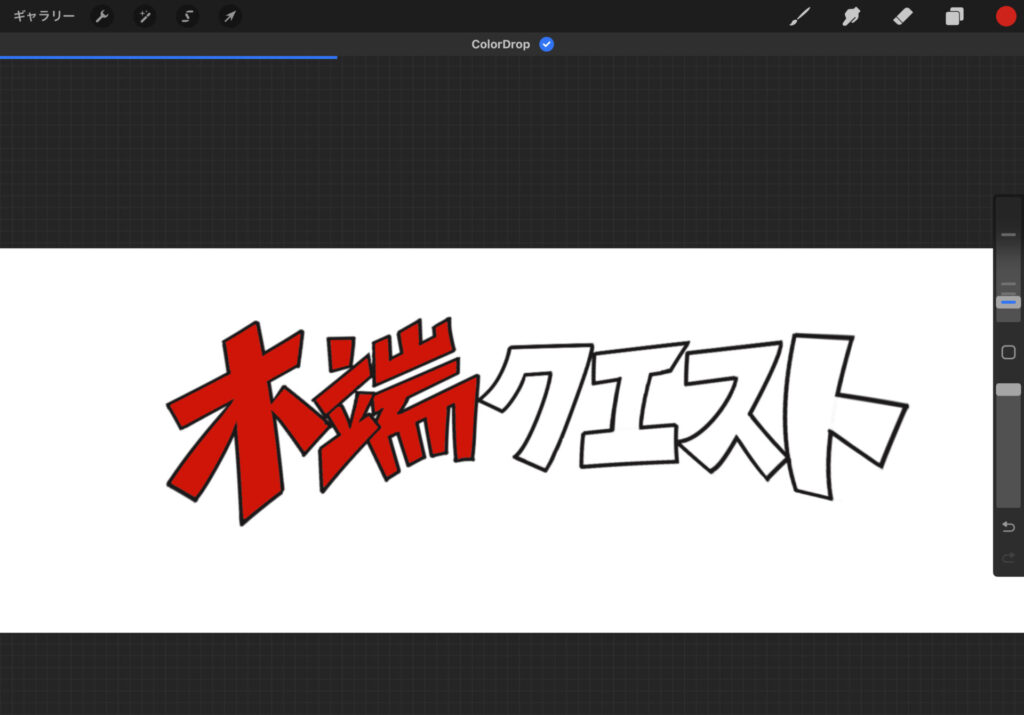Open the red active color picker
The image size is (1024, 715).
(x=1006, y=16)
